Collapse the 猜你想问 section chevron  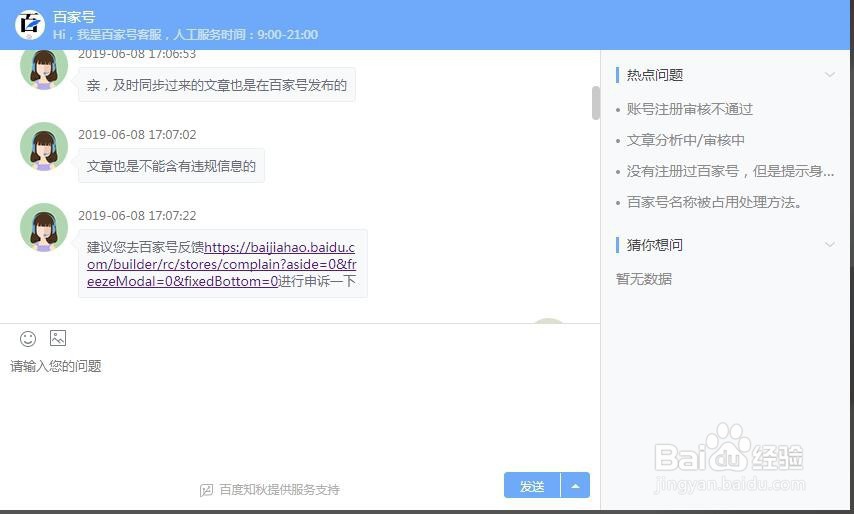829,244
